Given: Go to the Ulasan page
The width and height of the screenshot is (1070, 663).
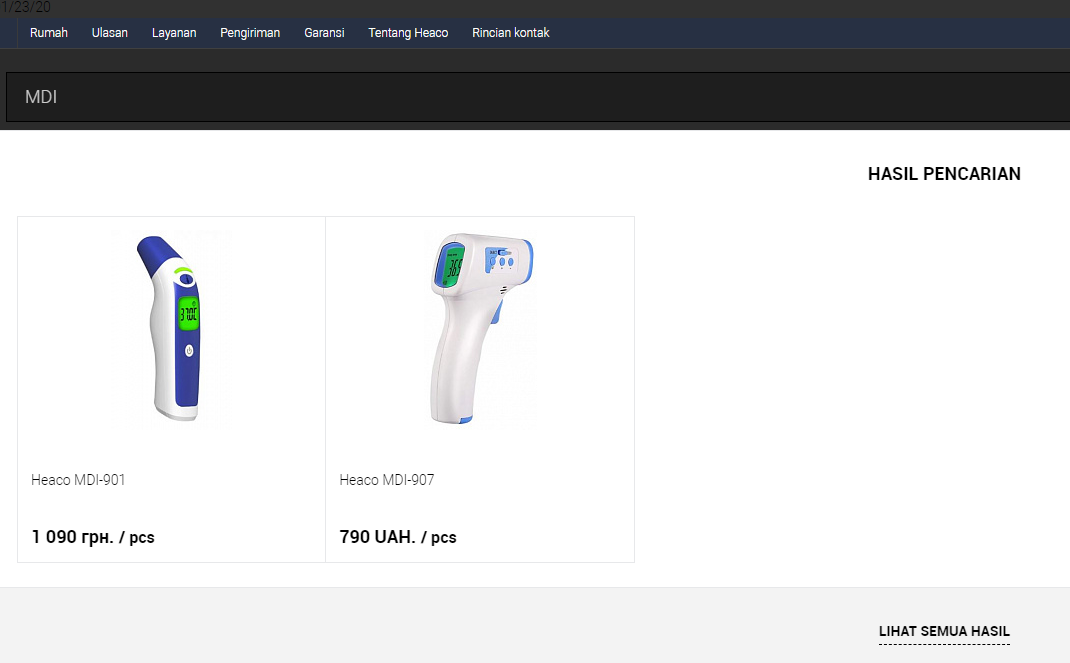Looking at the screenshot, I should 110,33.
